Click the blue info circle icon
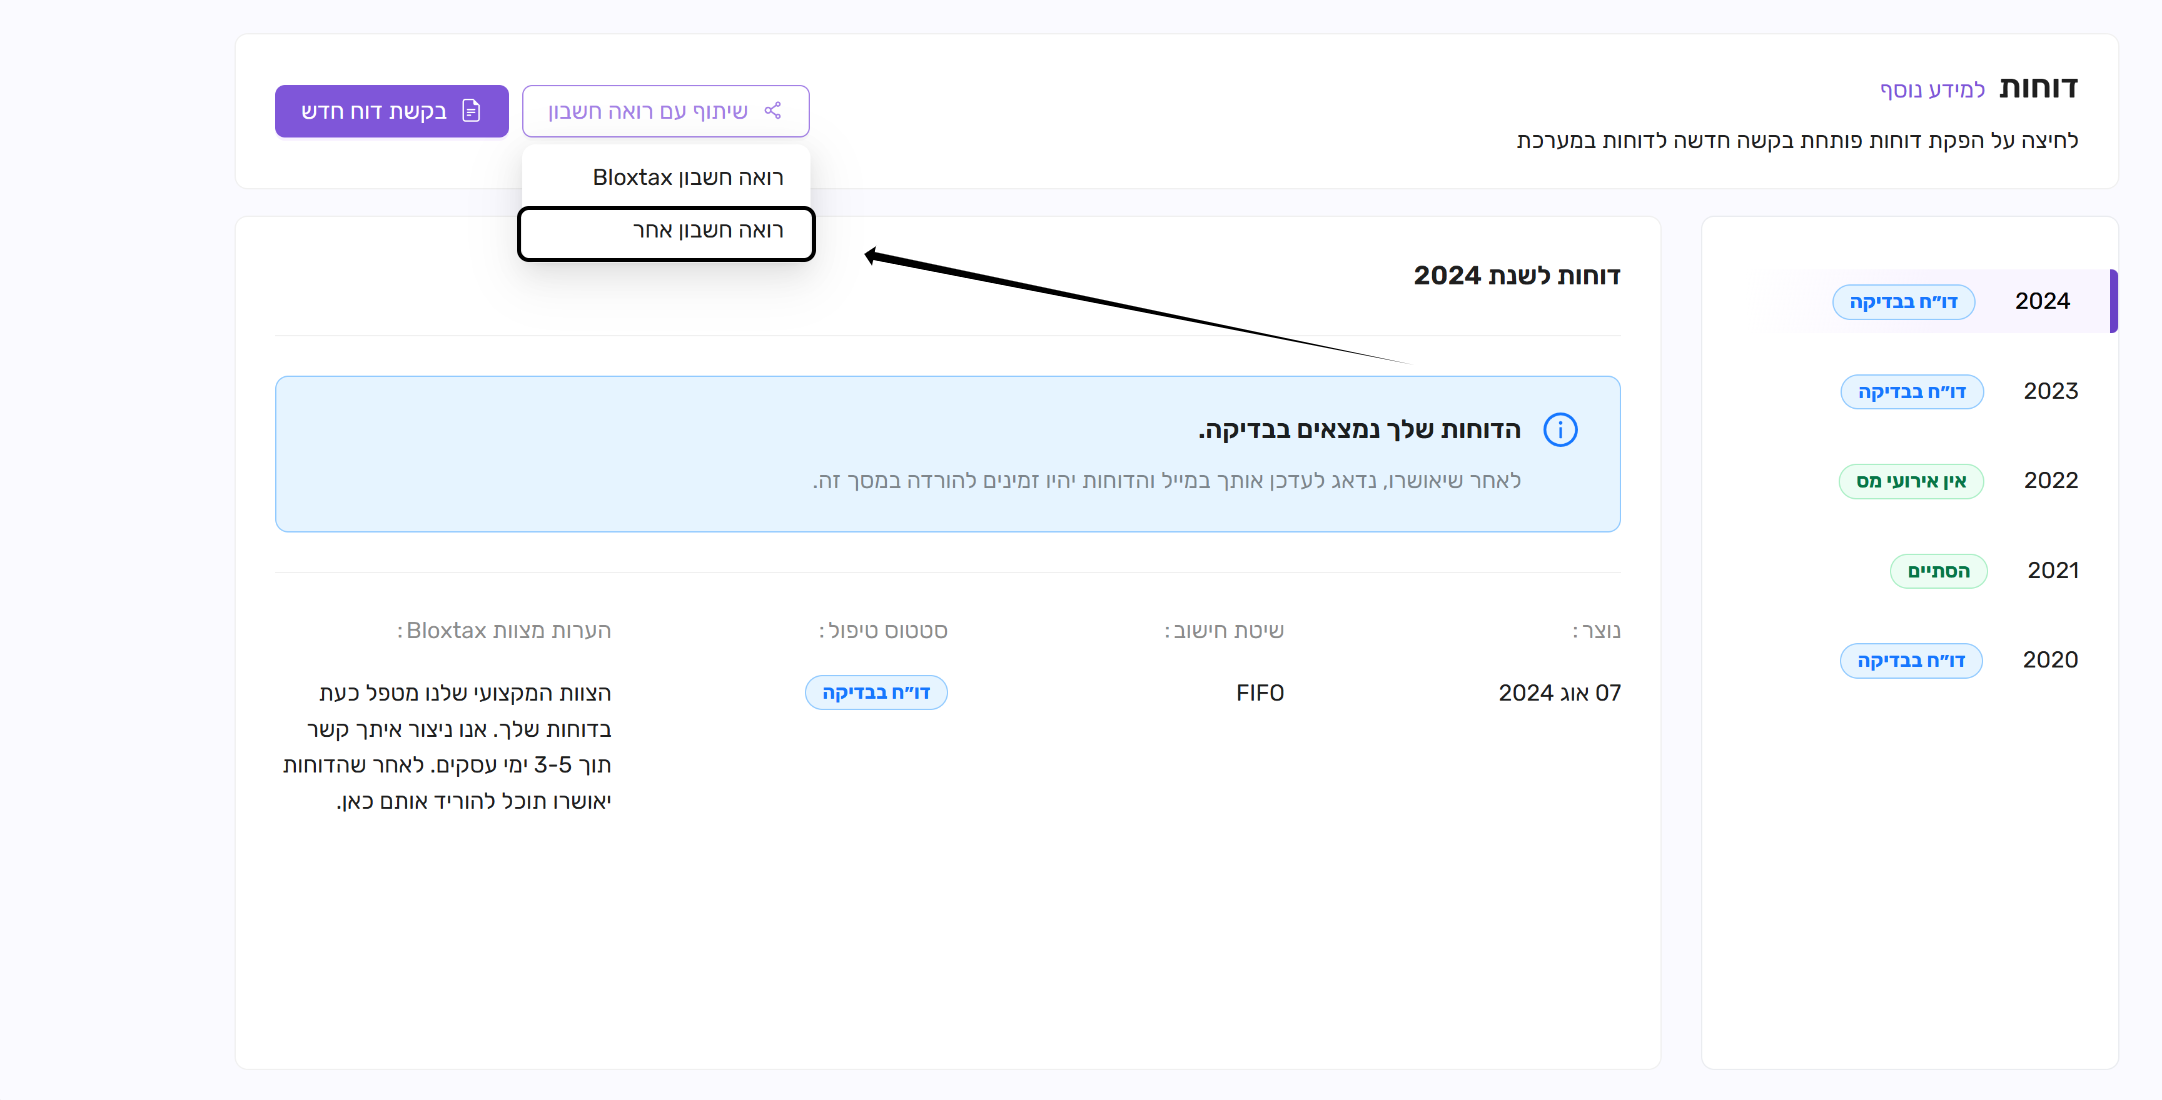Image resolution: width=2162 pixels, height=1100 pixels. (x=1560, y=430)
